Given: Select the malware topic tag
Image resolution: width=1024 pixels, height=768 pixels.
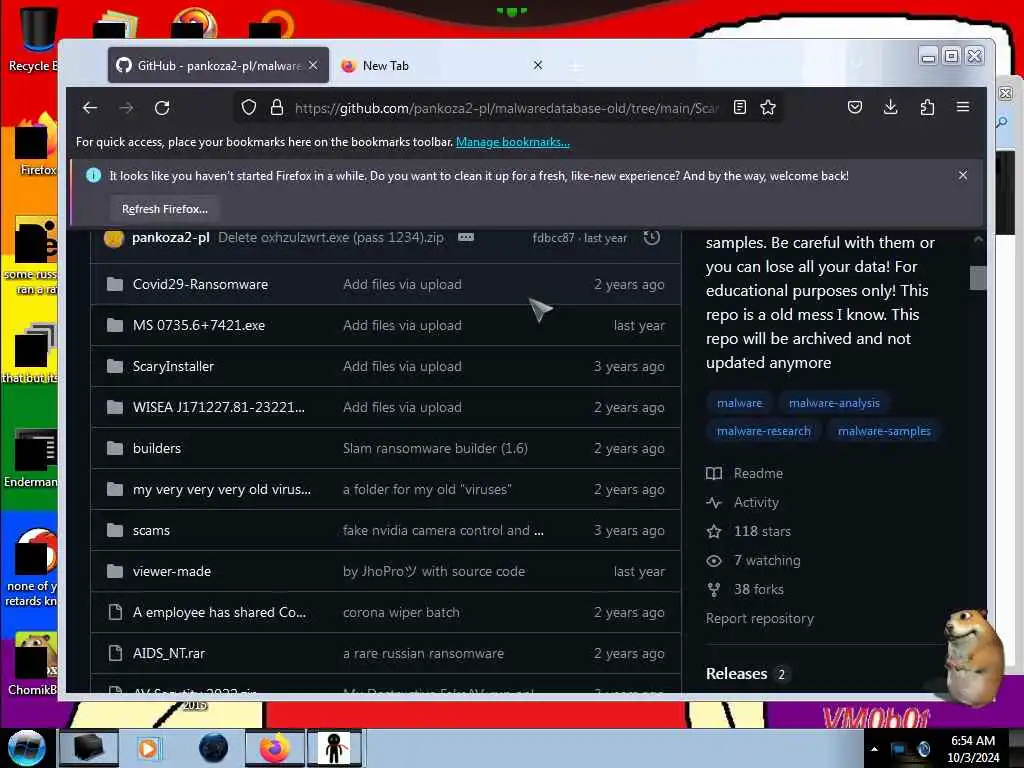Looking at the screenshot, I should (739, 403).
